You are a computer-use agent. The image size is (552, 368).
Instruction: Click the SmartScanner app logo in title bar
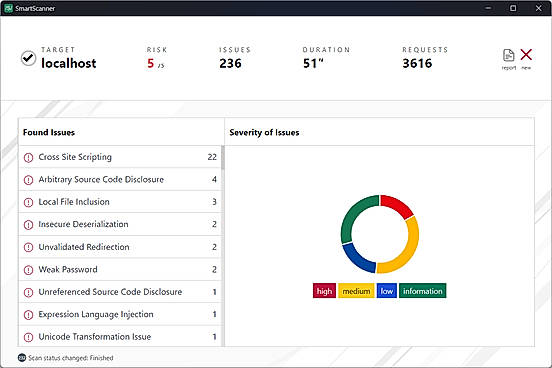(x=8, y=8)
